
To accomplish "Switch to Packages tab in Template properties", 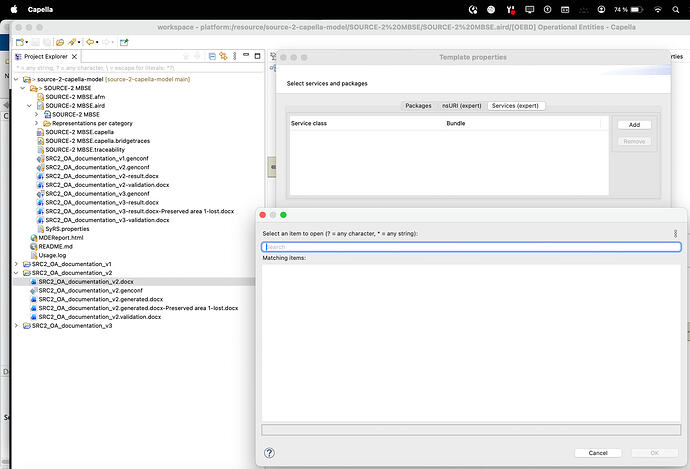I will tap(418, 106).
